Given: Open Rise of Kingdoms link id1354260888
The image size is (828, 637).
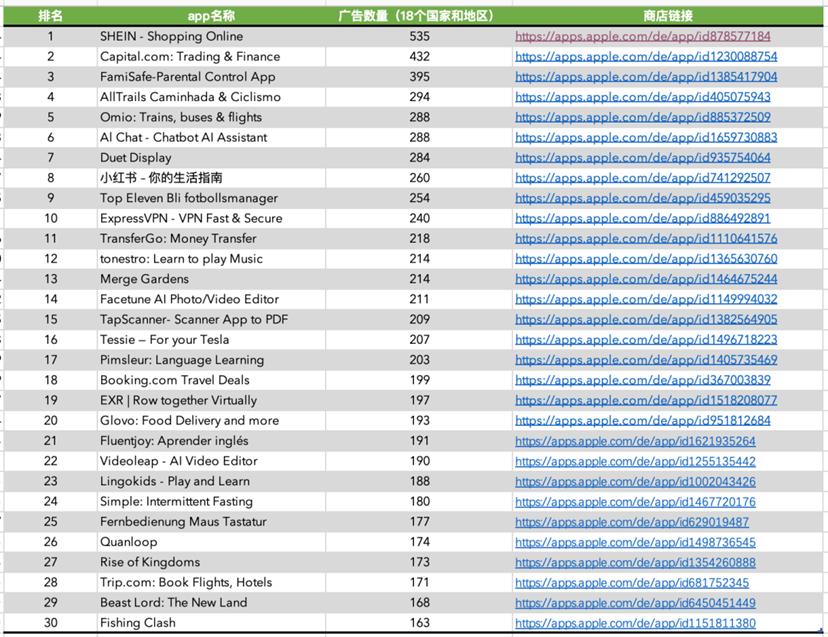Looking at the screenshot, I should (x=635, y=562).
